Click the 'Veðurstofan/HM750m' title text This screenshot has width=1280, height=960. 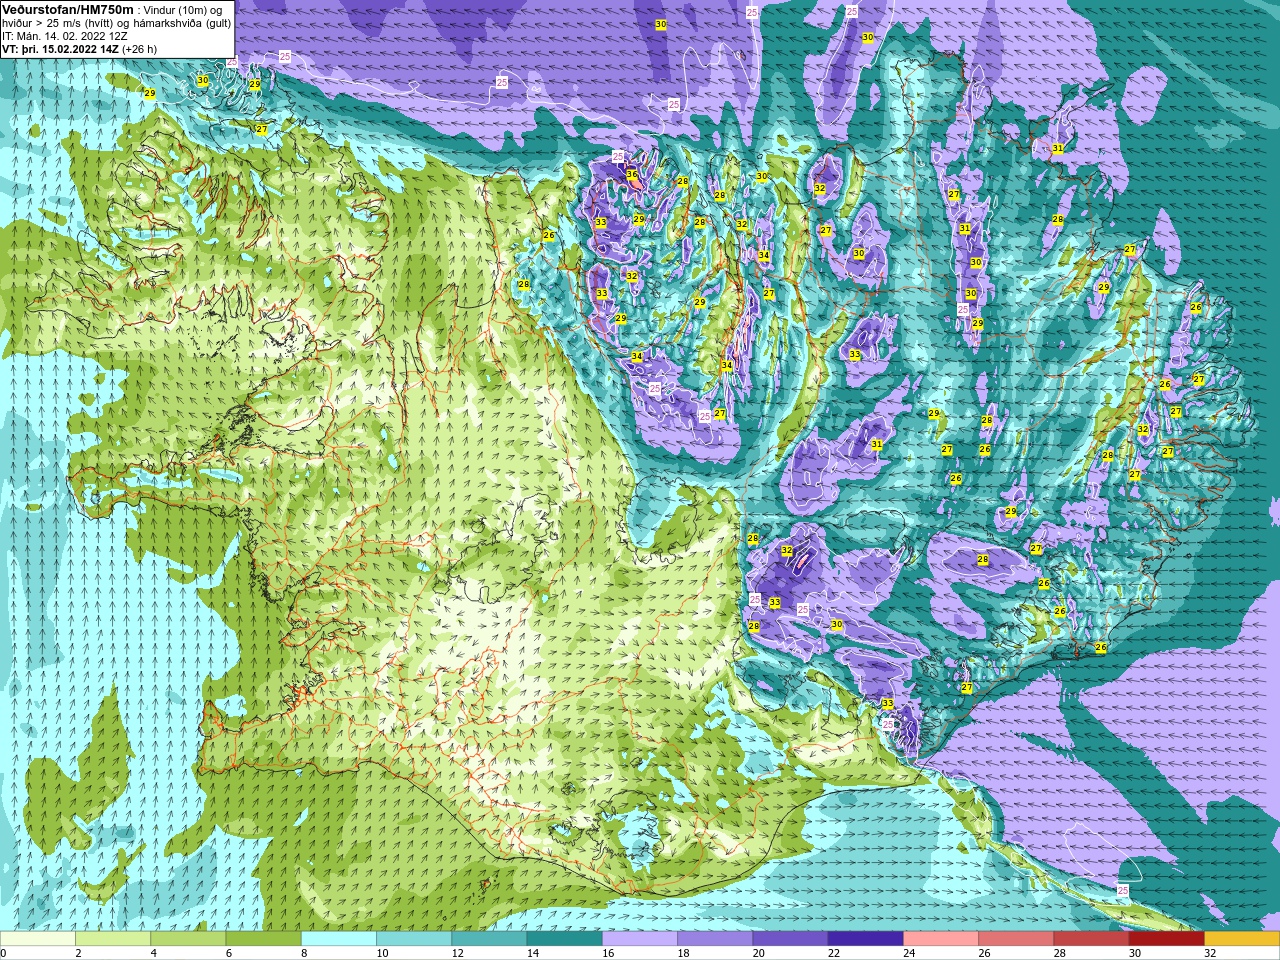tap(67, 9)
